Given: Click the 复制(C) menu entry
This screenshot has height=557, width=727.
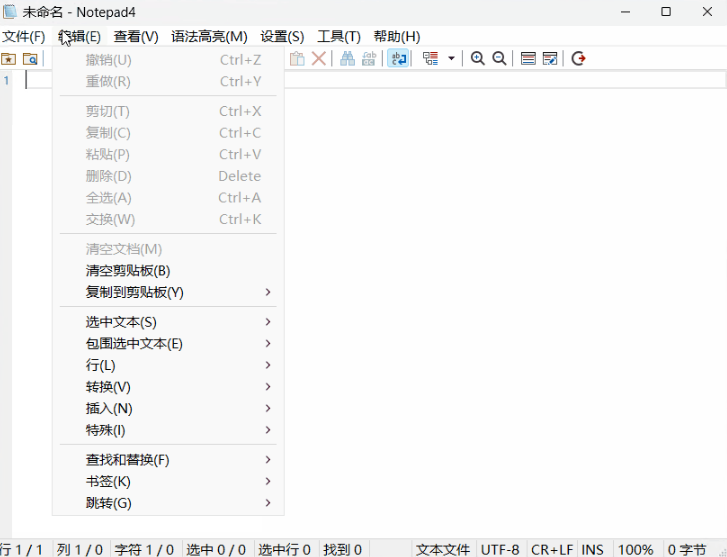Looking at the screenshot, I should tap(168, 133).
